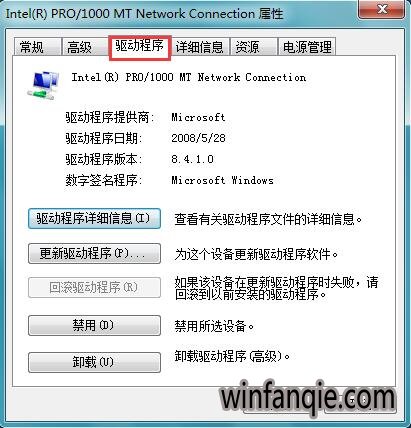Image resolution: width=411 pixels, height=428 pixels.
Task: Switch to the 电源管理 tab
Action: [x=307, y=47]
